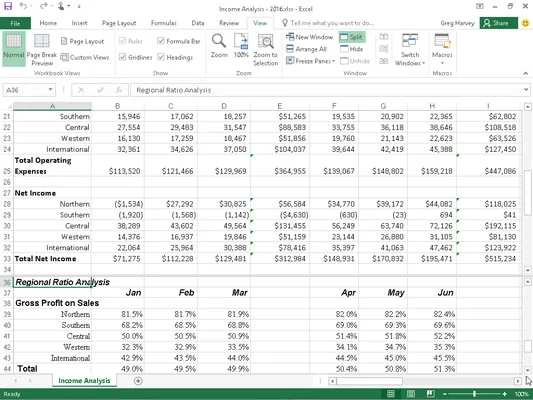Switch to the Data tab

[198, 23]
